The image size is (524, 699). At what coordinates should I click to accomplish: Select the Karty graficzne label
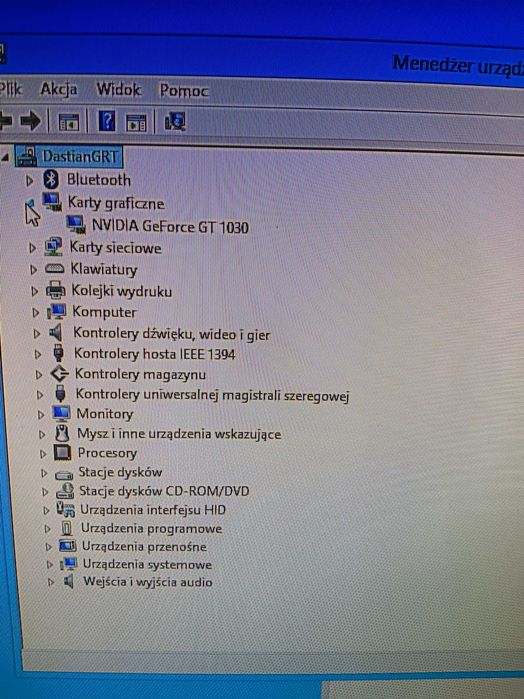tap(116, 203)
